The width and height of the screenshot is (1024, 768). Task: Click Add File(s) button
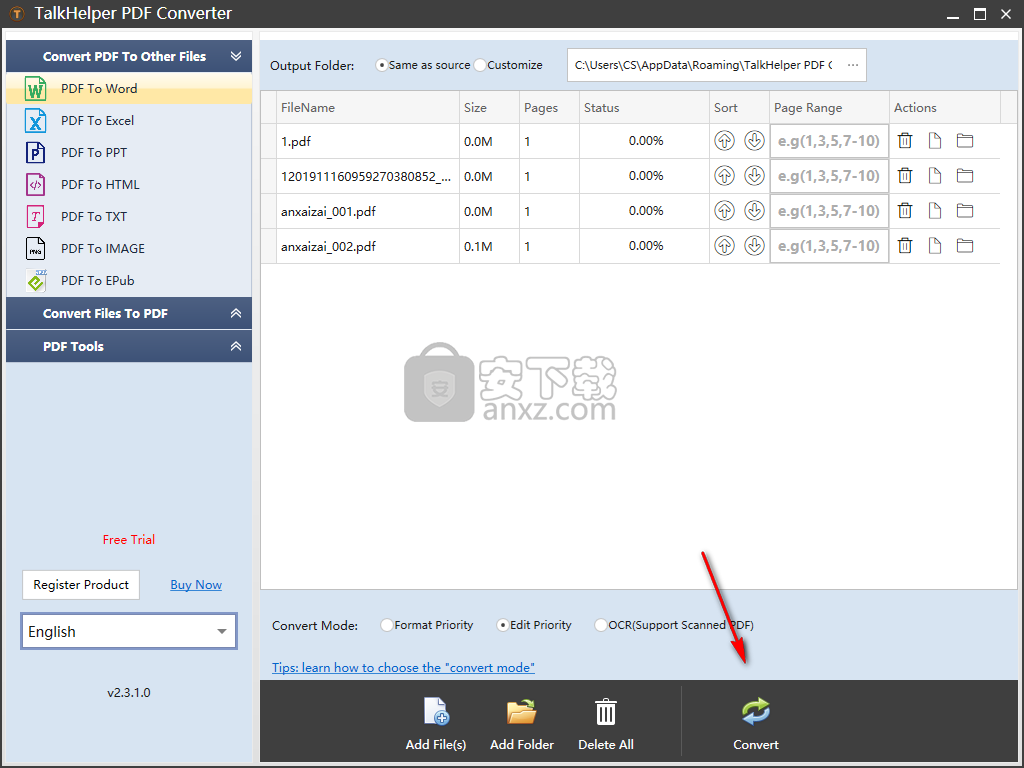pos(436,724)
